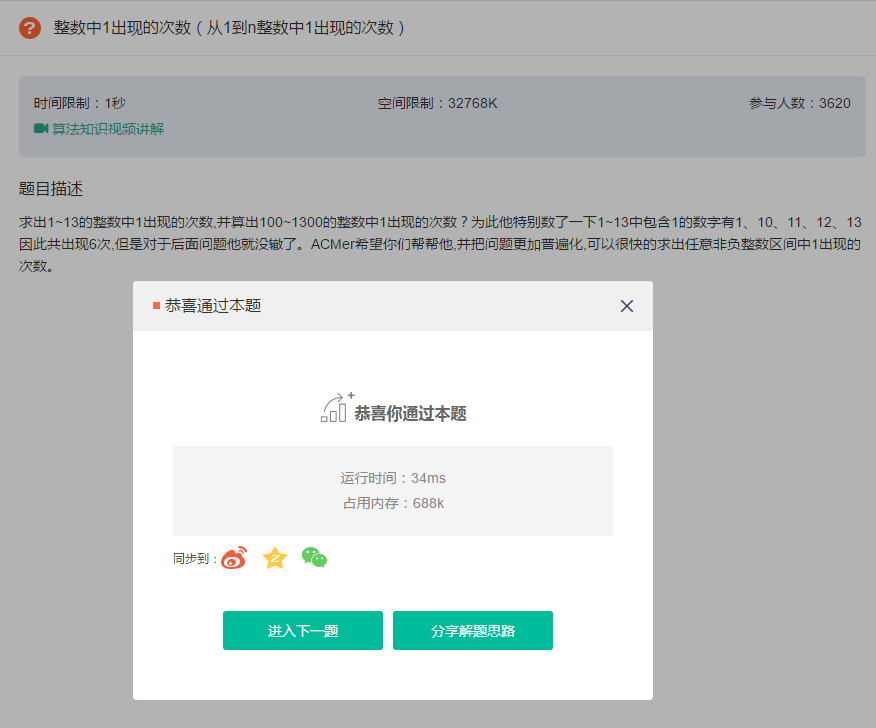The width and height of the screenshot is (876, 728).
Task: Click the 分享解题思路 button
Action: 472,630
